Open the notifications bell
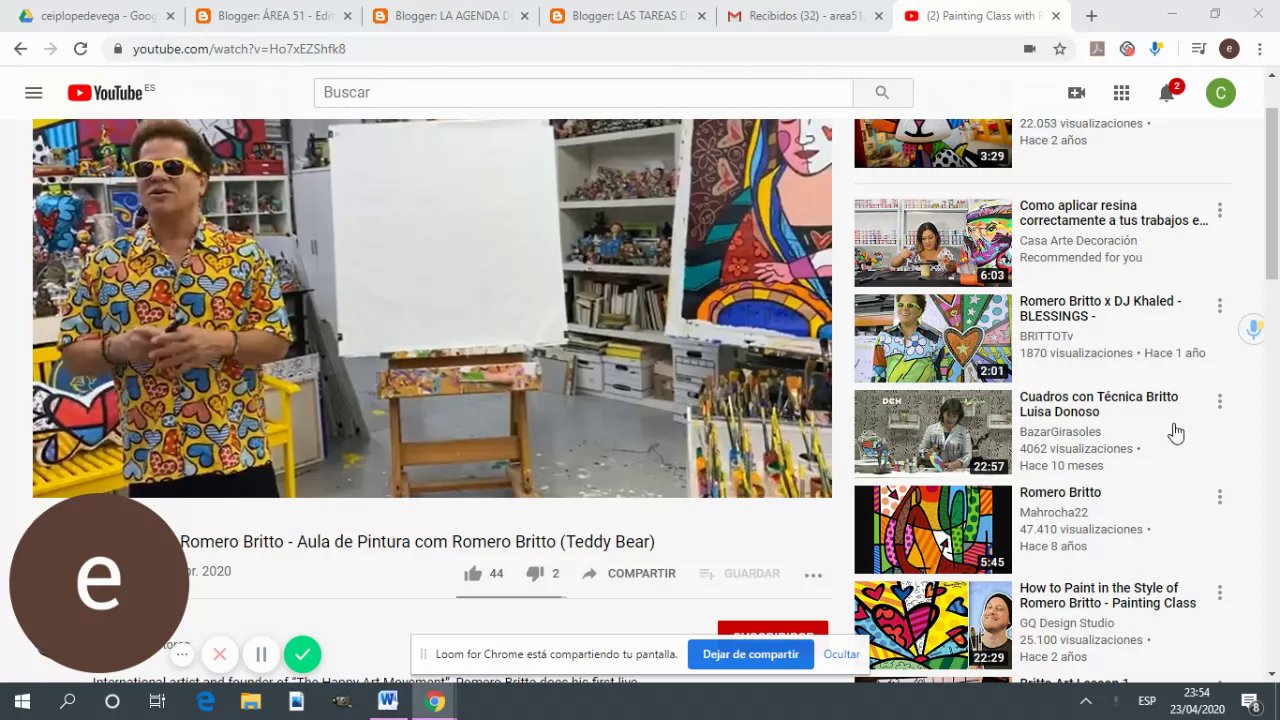Image resolution: width=1280 pixels, height=720 pixels. tap(1166, 93)
